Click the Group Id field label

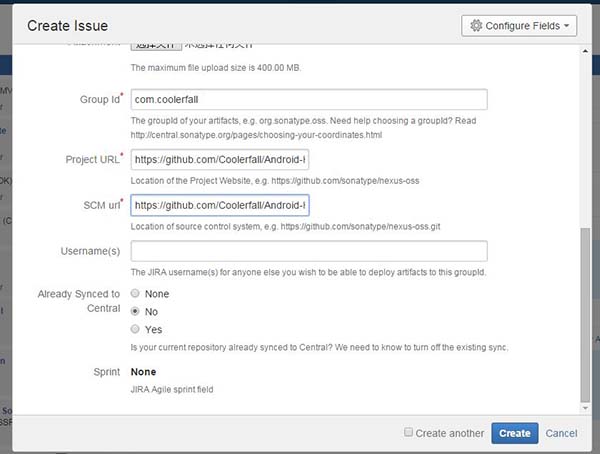click(98, 99)
